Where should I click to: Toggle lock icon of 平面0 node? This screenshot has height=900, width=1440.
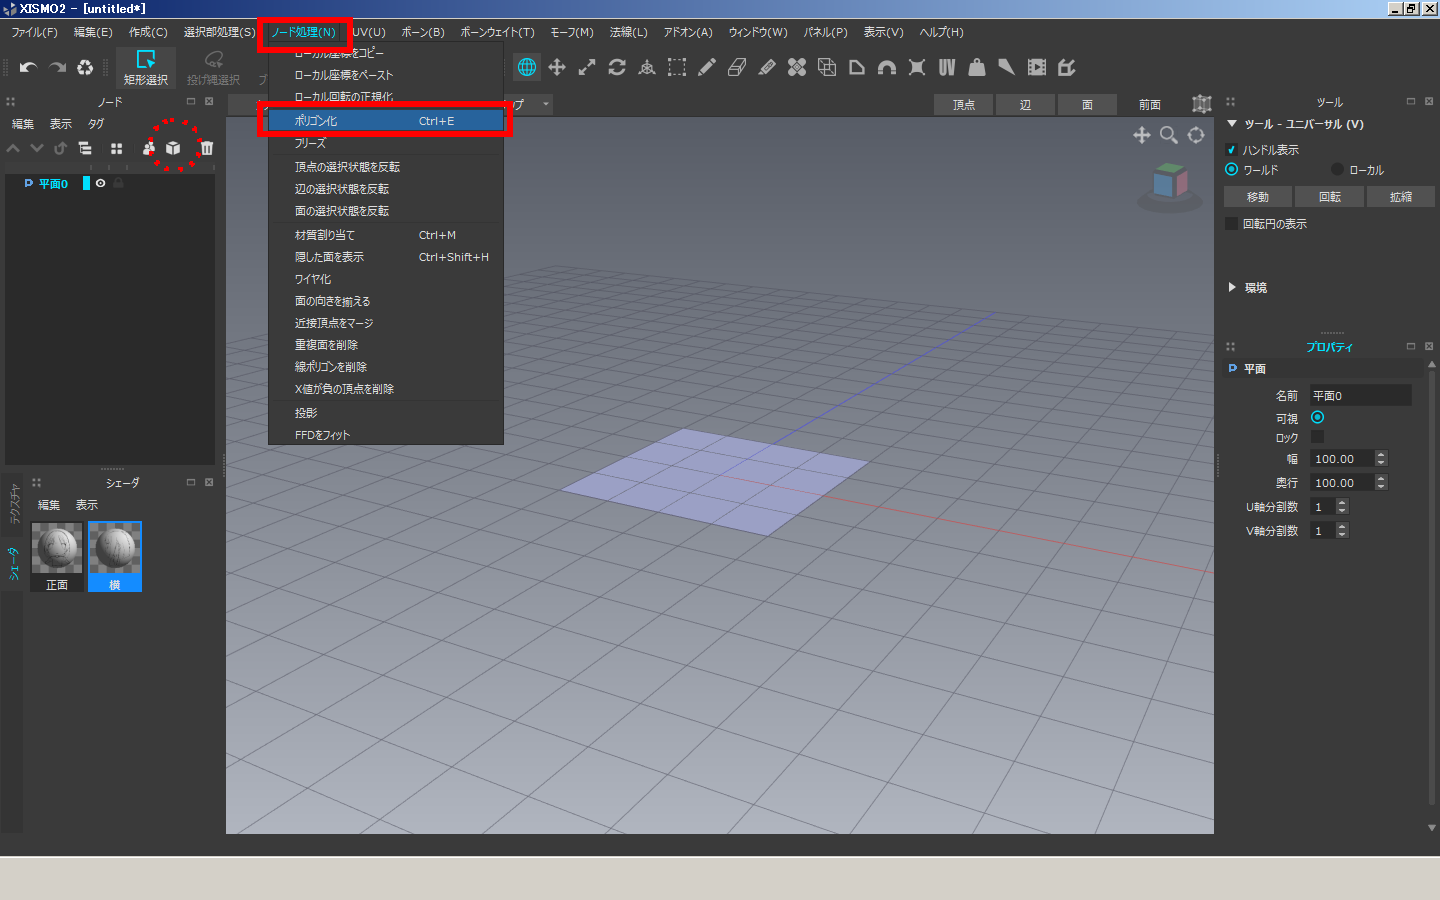click(x=118, y=183)
